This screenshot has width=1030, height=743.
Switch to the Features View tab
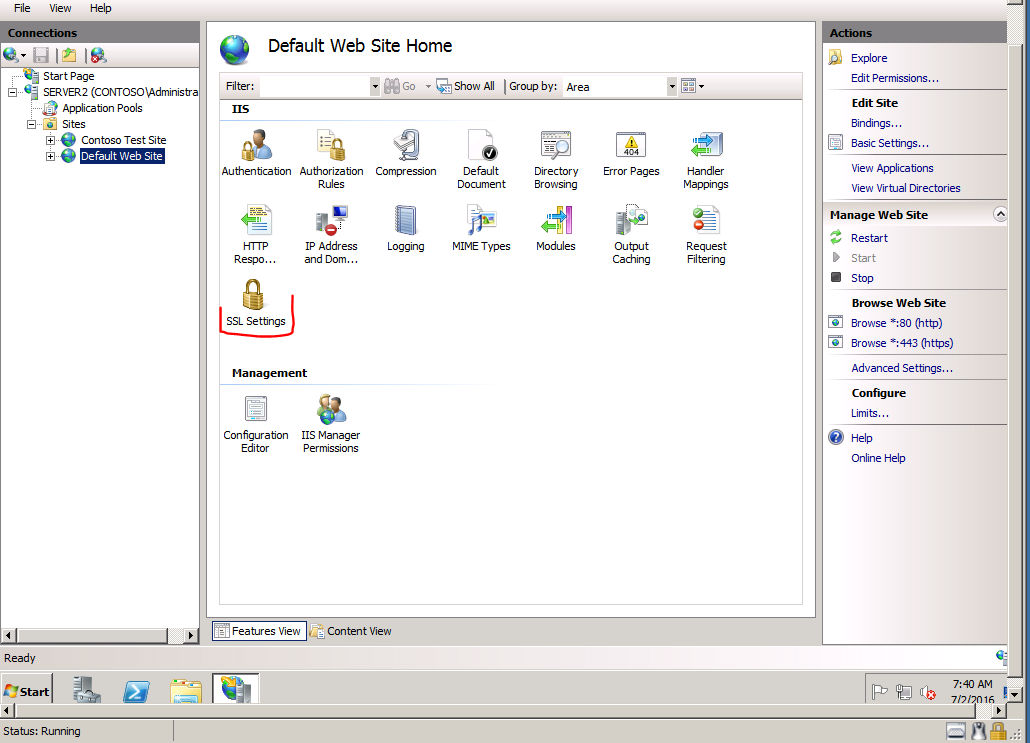259,631
